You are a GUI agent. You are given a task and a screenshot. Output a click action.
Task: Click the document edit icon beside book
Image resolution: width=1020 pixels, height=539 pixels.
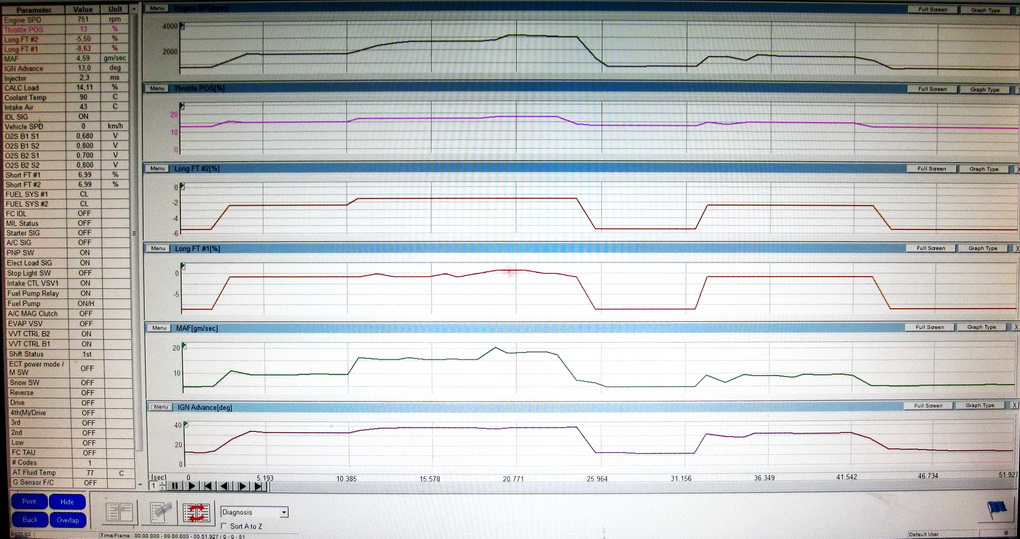(158, 512)
